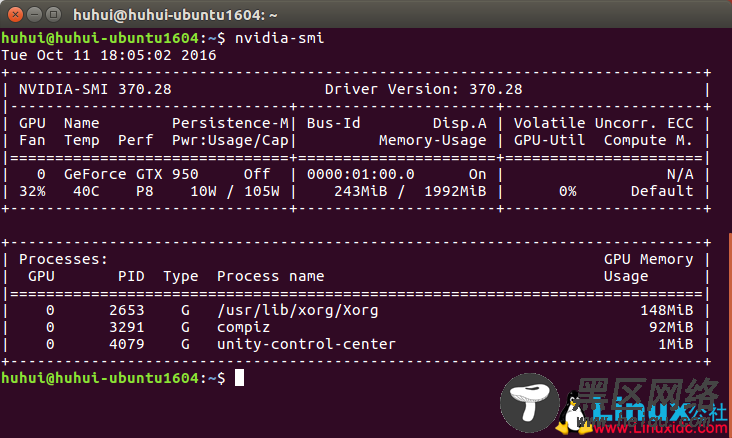Screen dimensions: 732x438
Task: Click PID 4079 in processes list
Action: (127, 344)
